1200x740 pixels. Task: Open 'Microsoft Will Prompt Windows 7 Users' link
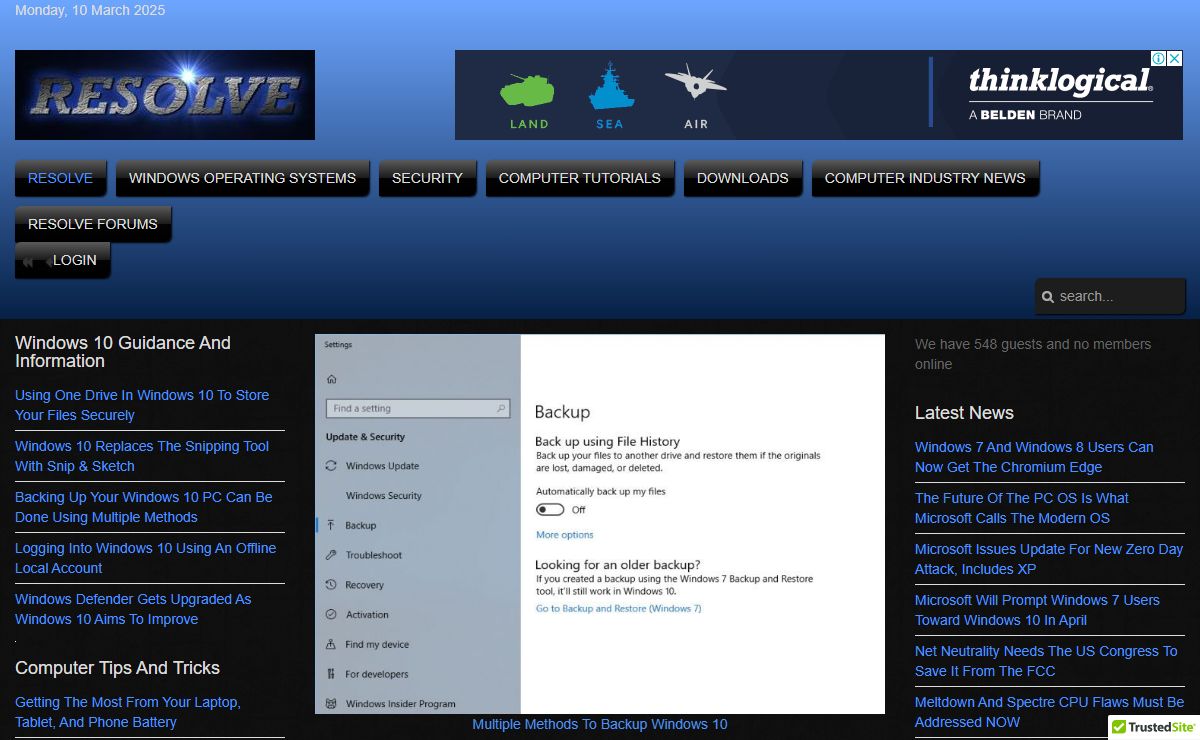[1037, 610]
